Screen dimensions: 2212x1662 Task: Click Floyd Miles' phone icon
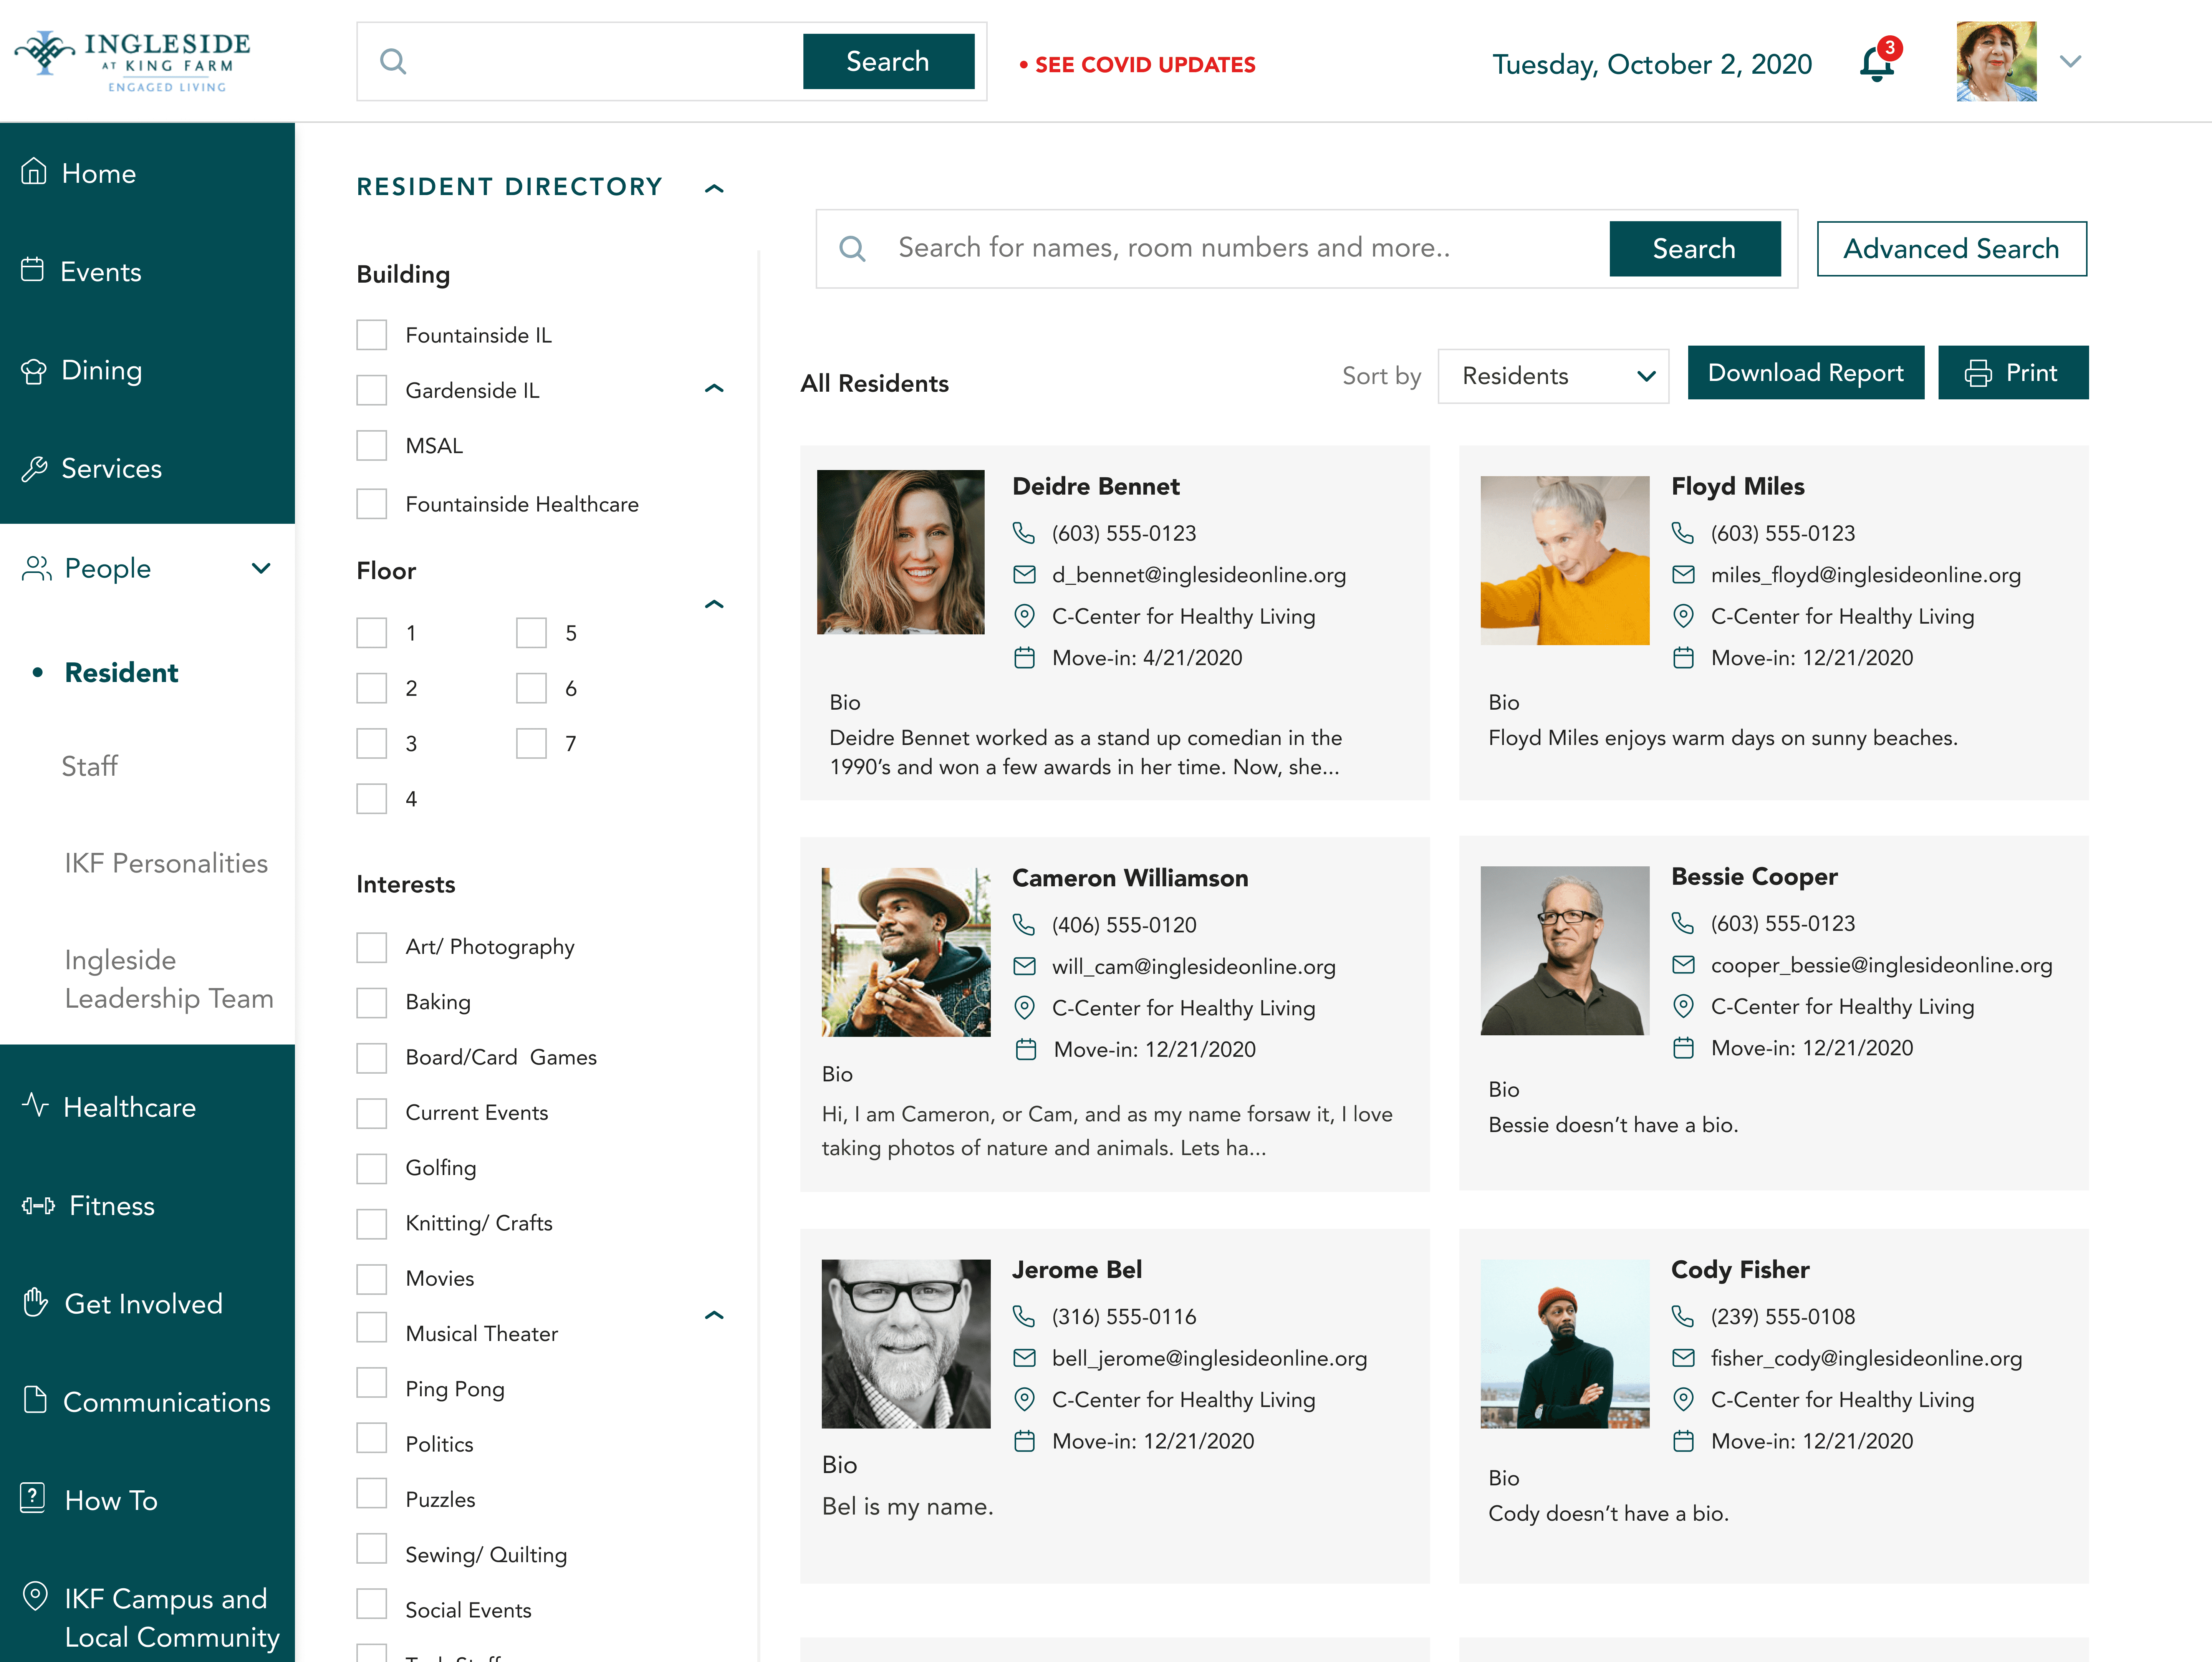[x=1682, y=533]
